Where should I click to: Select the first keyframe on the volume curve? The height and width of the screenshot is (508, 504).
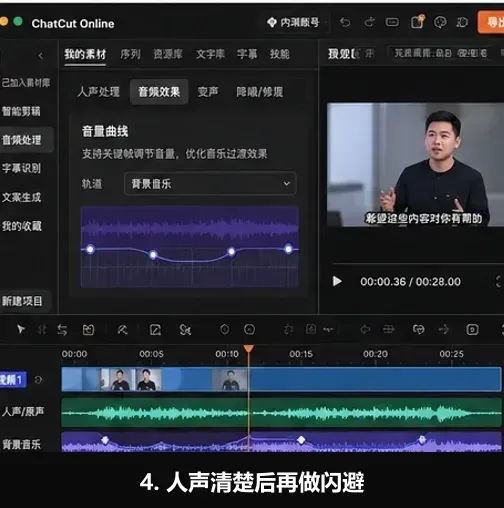pos(90,249)
